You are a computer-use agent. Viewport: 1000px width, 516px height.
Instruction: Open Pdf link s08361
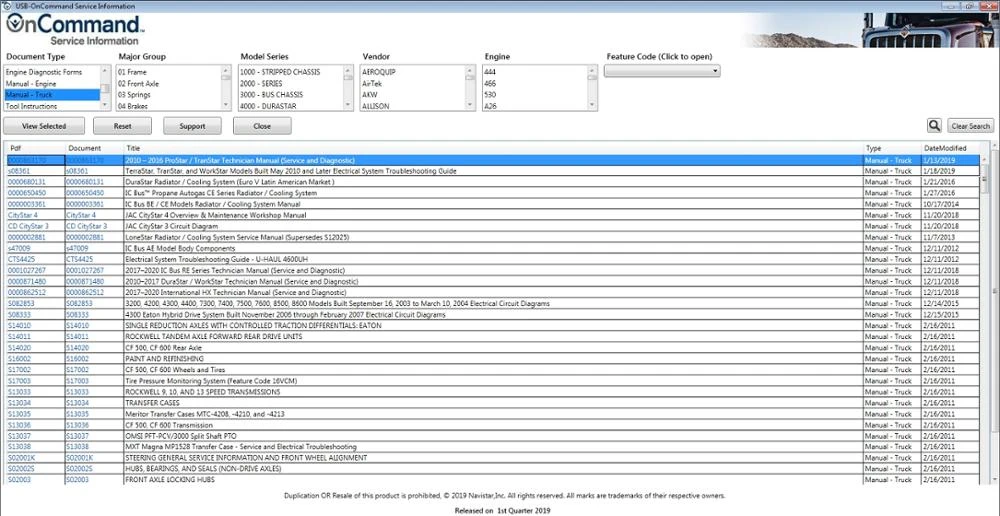18,171
